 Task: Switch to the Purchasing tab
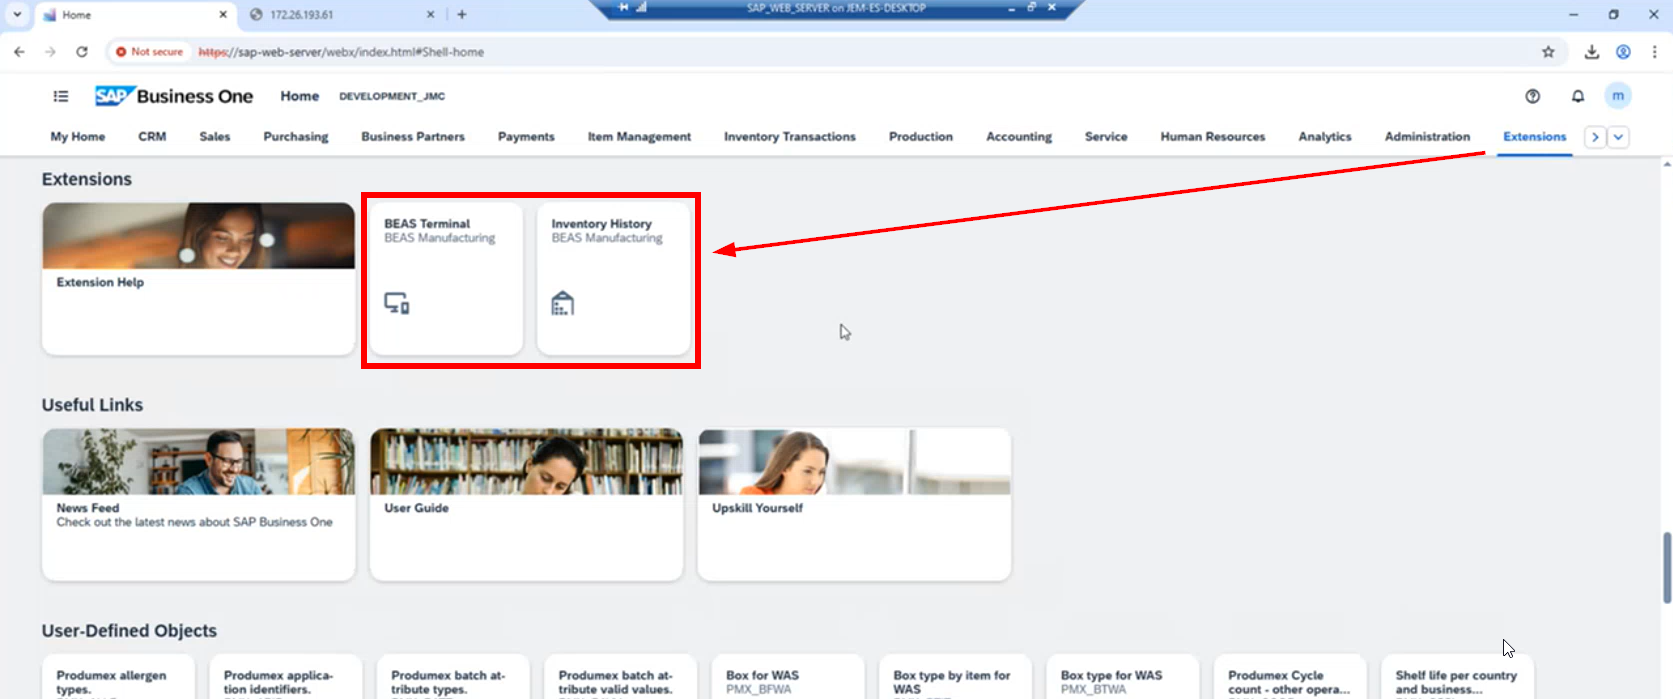tap(296, 137)
